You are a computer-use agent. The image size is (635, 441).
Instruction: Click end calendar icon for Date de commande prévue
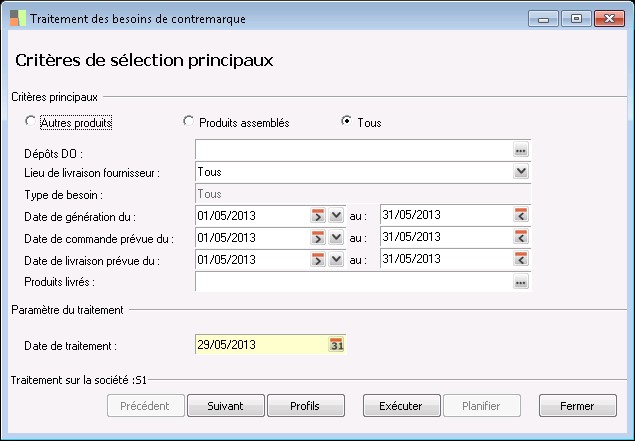point(520,238)
